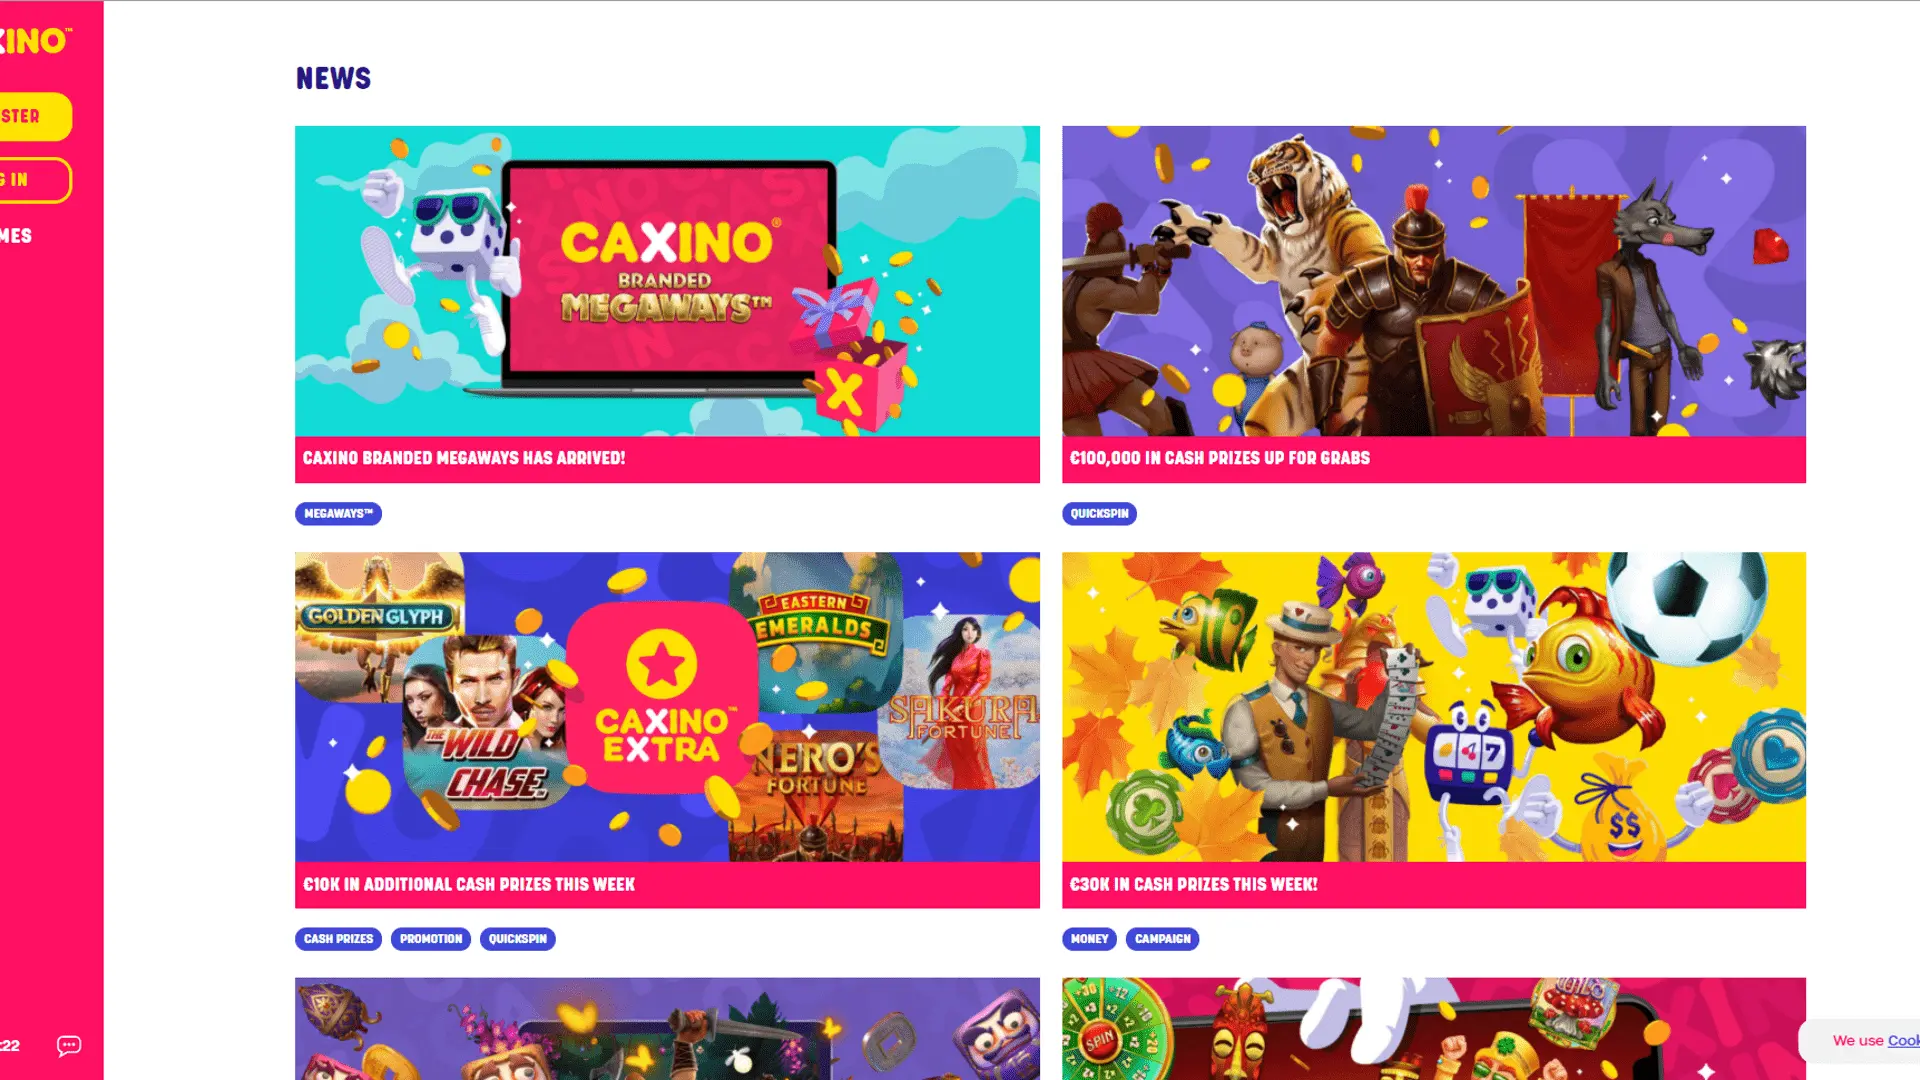
Task: Filter by the PROMOTION tag
Action: pos(431,939)
